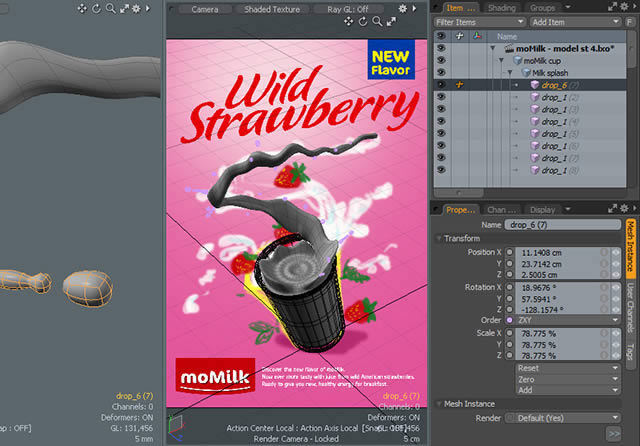Open the Render Default (Yes) dropdown
The height and width of the screenshot is (446, 640).
[x=568, y=418]
